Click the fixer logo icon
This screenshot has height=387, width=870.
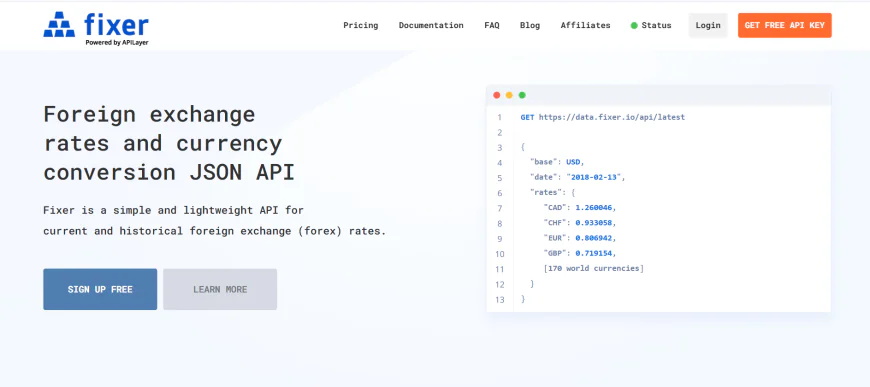click(59, 25)
